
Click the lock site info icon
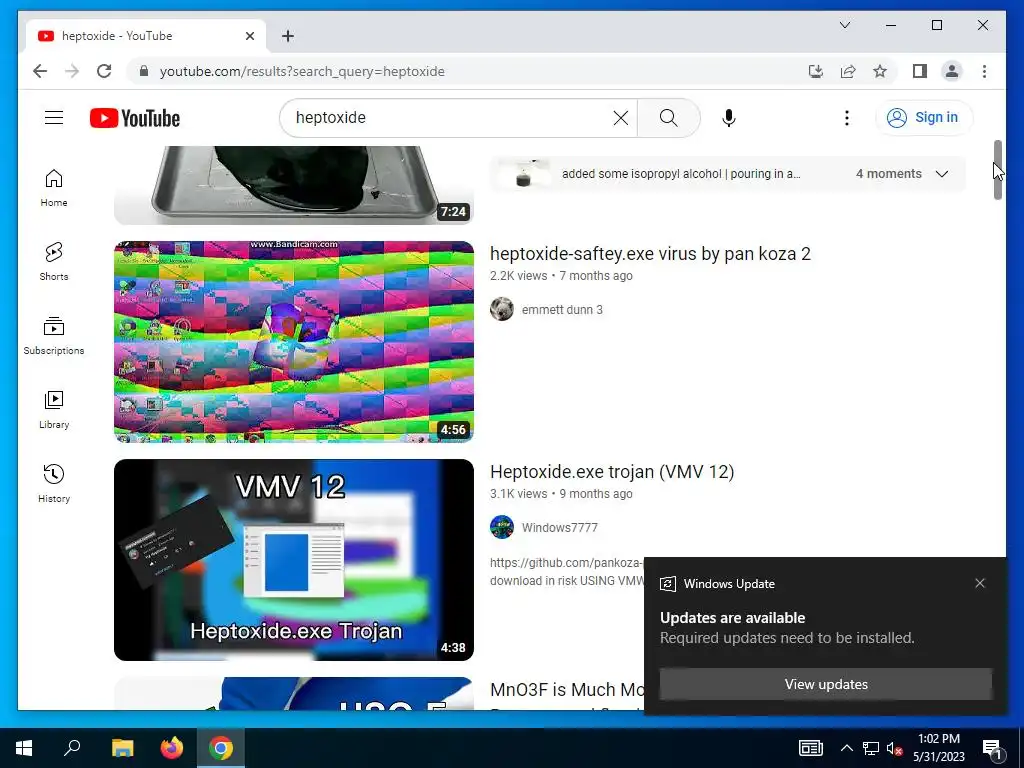click(144, 71)
